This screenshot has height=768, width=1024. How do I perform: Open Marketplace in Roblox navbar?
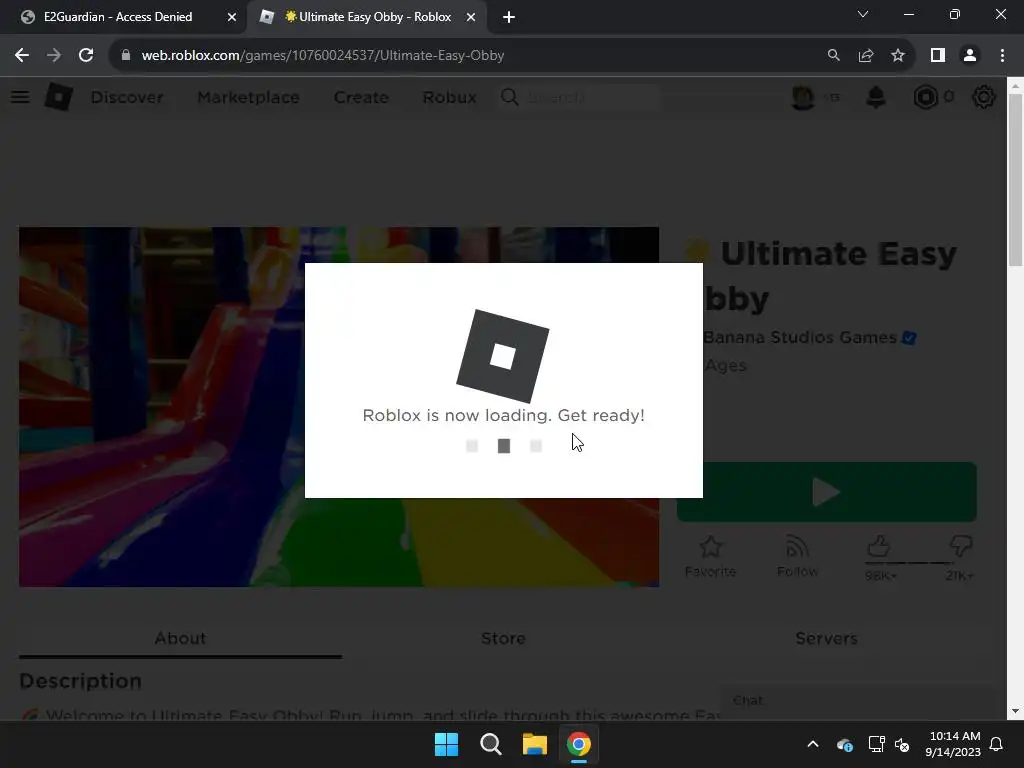(x=248, y=97)
